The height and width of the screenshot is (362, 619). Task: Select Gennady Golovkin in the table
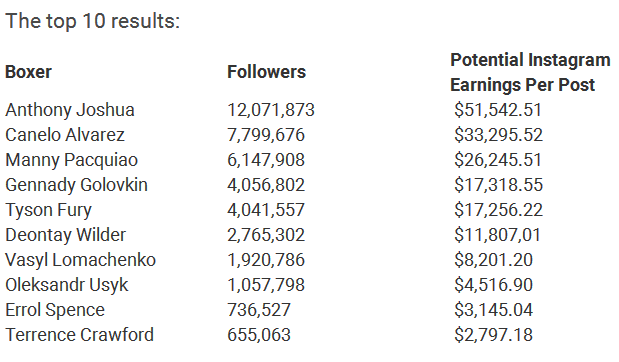[76, 185]
